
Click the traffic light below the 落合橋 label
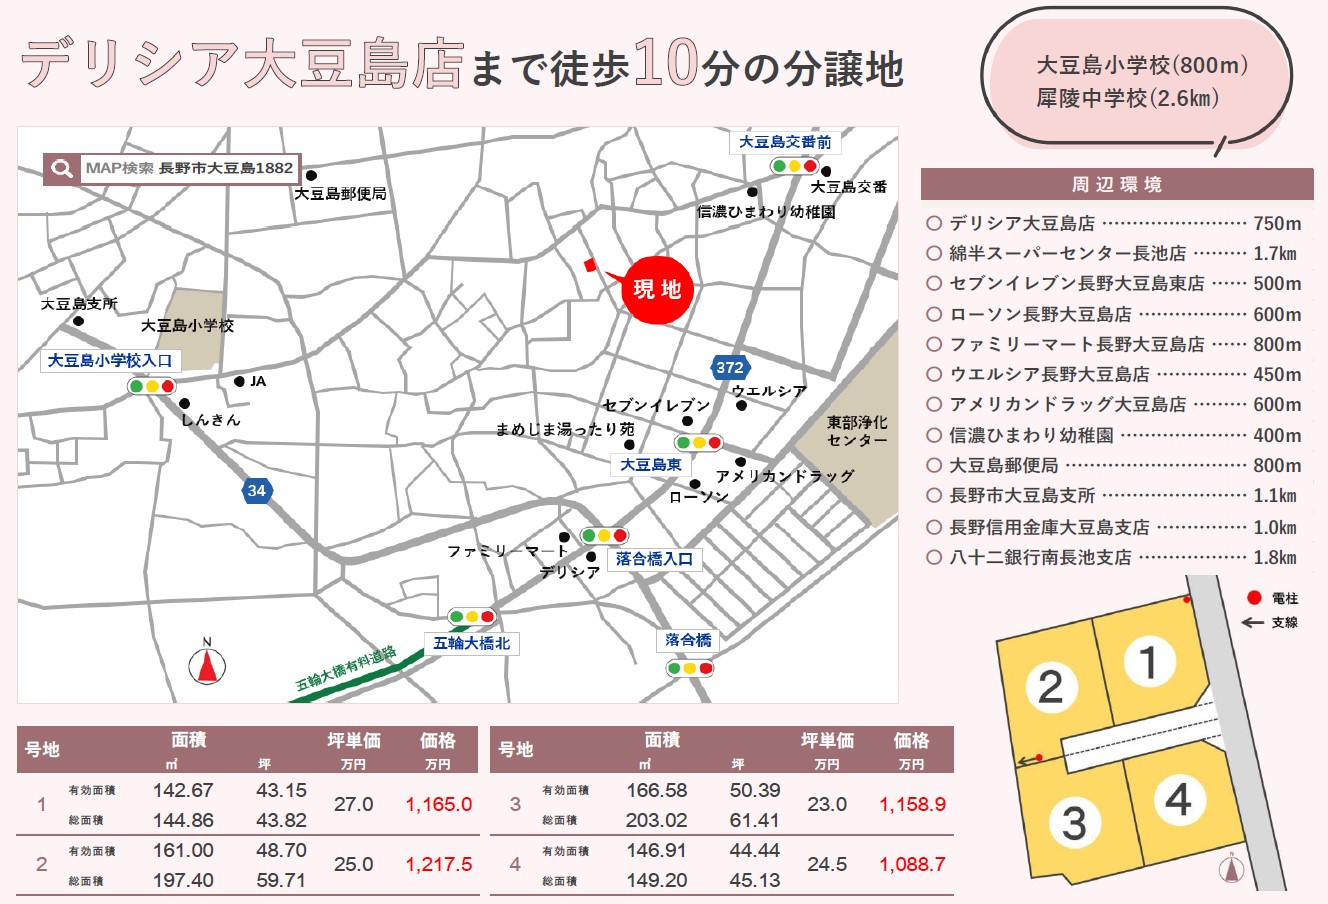[690, 668]
